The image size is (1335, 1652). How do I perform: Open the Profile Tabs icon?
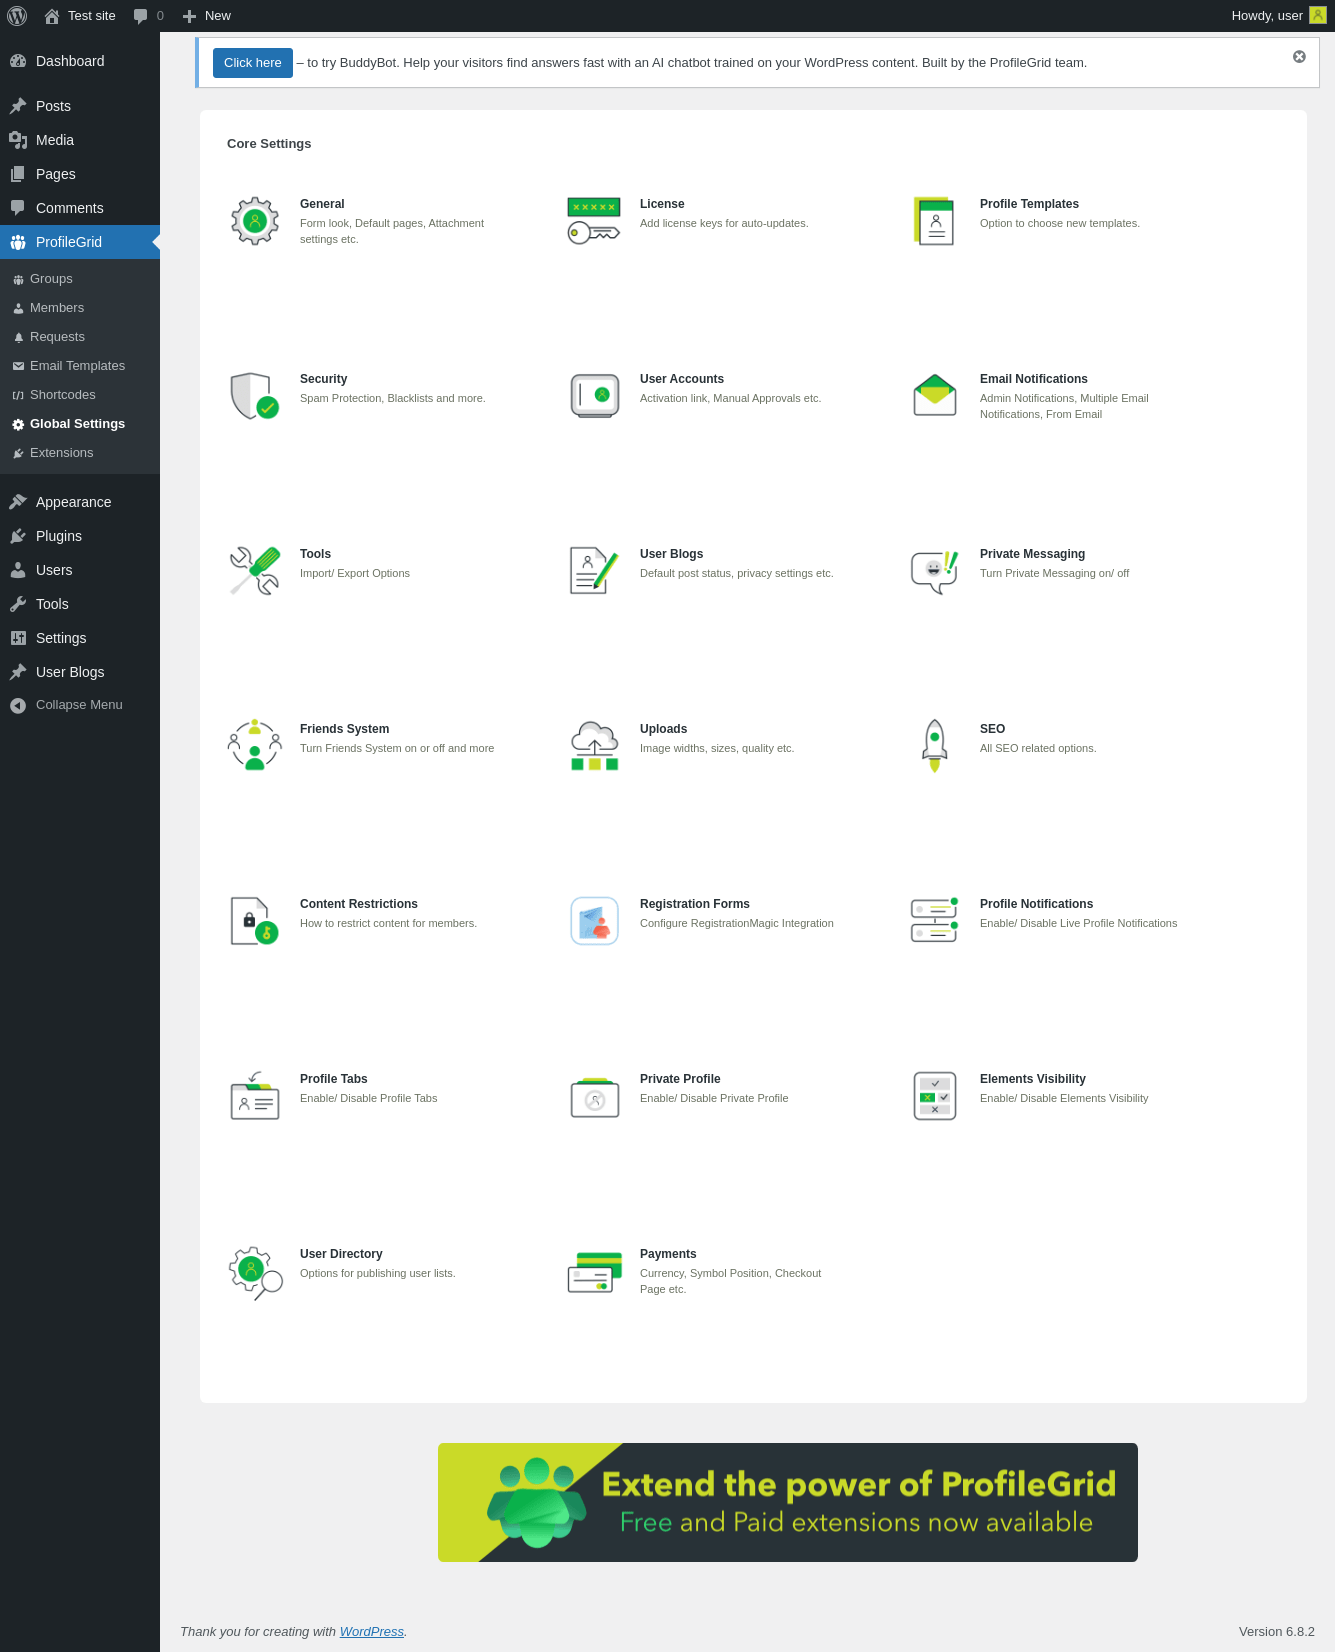[x=255, y=1096]
